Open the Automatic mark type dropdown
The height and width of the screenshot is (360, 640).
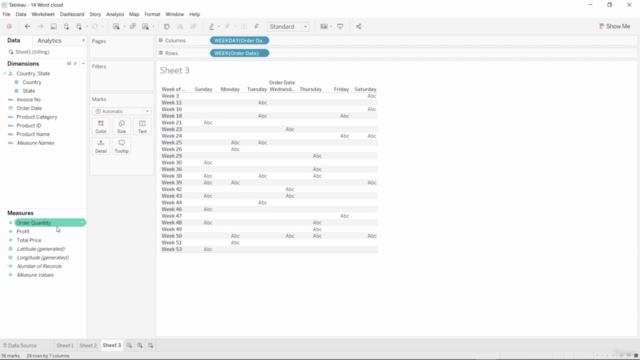tap(122, 111)
